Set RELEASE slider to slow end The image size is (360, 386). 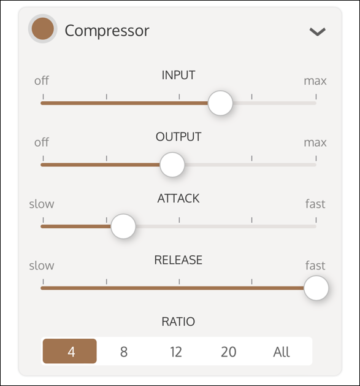(43, 288)
